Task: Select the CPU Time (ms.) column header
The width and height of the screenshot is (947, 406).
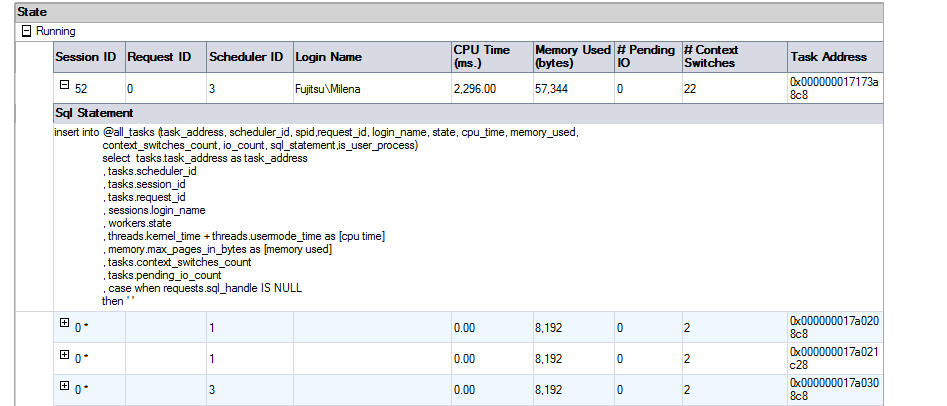Action: coord(482,56)
